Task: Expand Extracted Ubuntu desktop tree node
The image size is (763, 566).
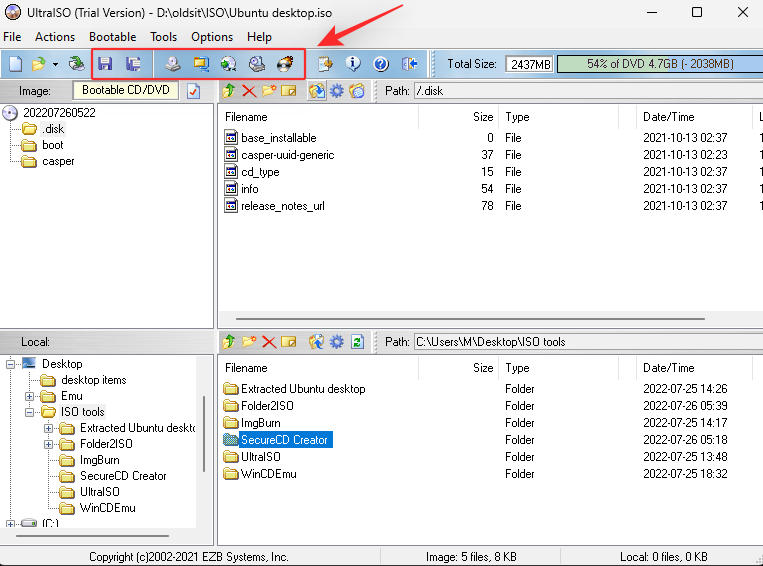Action: [x=48, y=428]
